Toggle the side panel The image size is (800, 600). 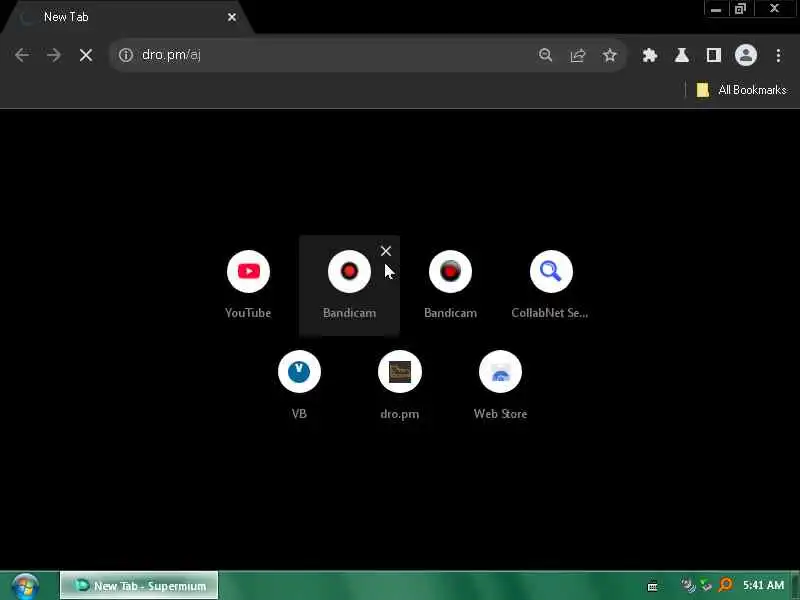click(x=714, y=55)
